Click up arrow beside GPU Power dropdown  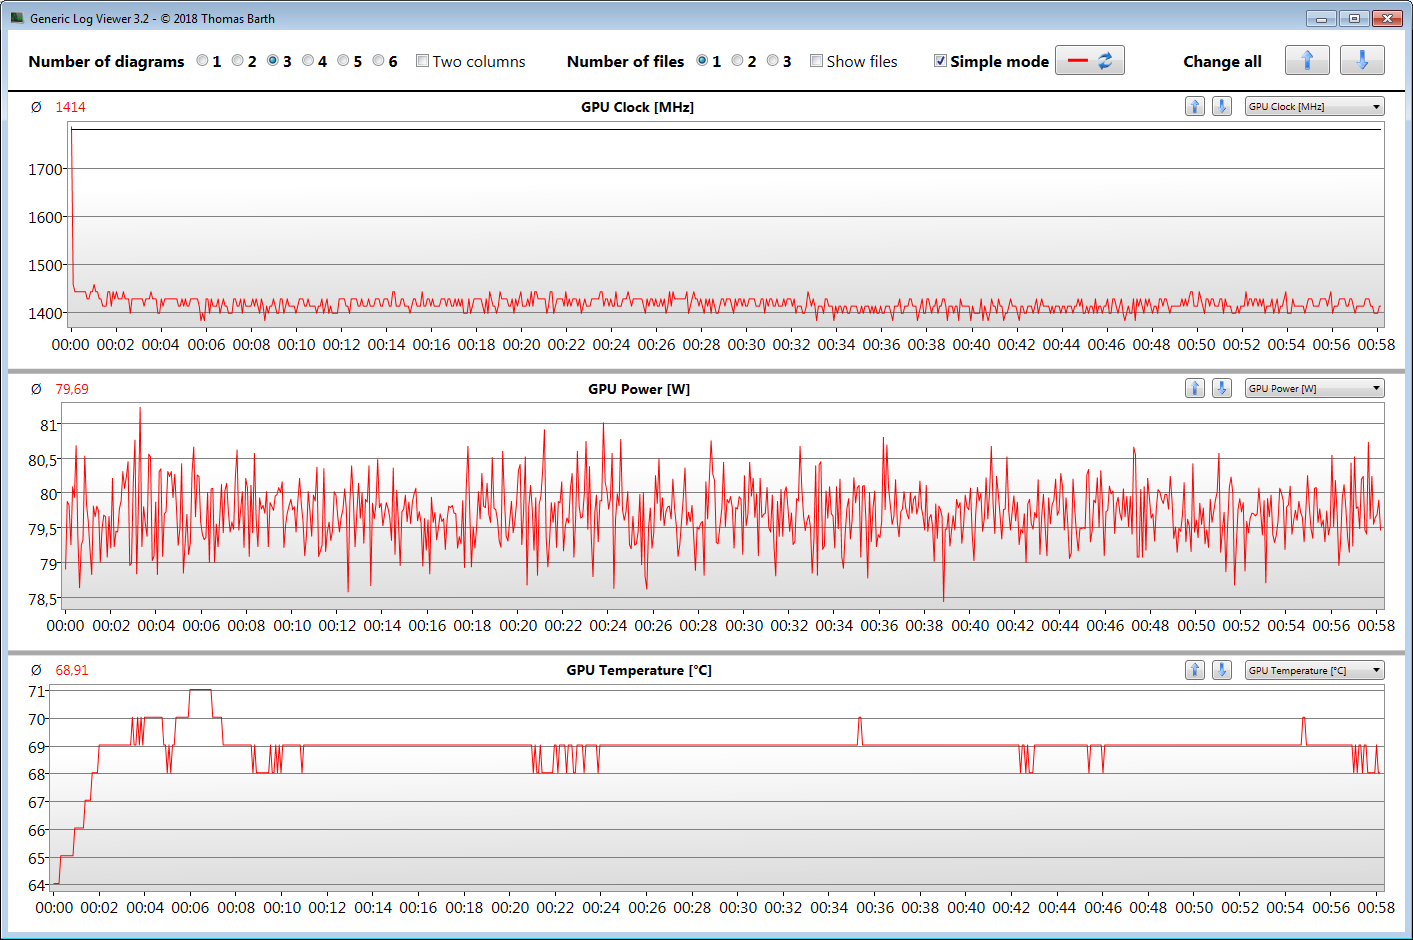point(1195,388)
